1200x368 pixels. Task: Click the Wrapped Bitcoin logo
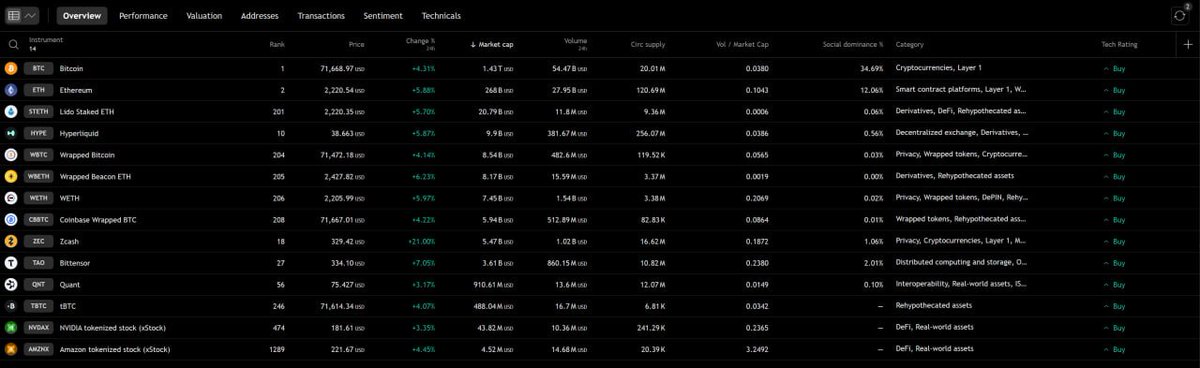coord(11,155)
